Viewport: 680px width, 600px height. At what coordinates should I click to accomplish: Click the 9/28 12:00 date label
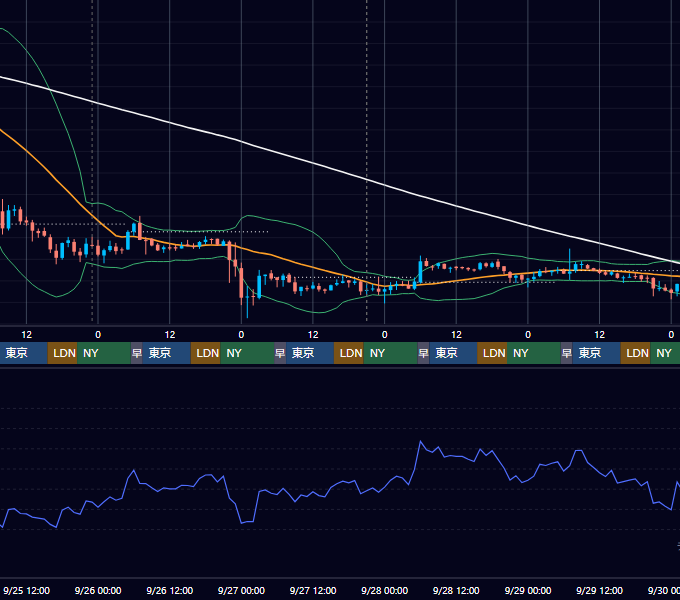coord(456,591)
